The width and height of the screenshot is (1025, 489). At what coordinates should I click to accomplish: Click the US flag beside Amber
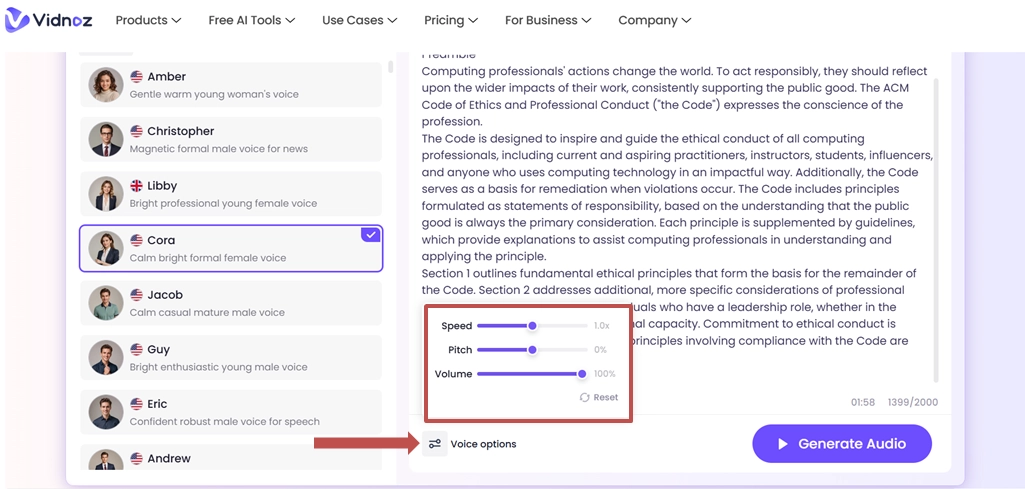(137, 77)
